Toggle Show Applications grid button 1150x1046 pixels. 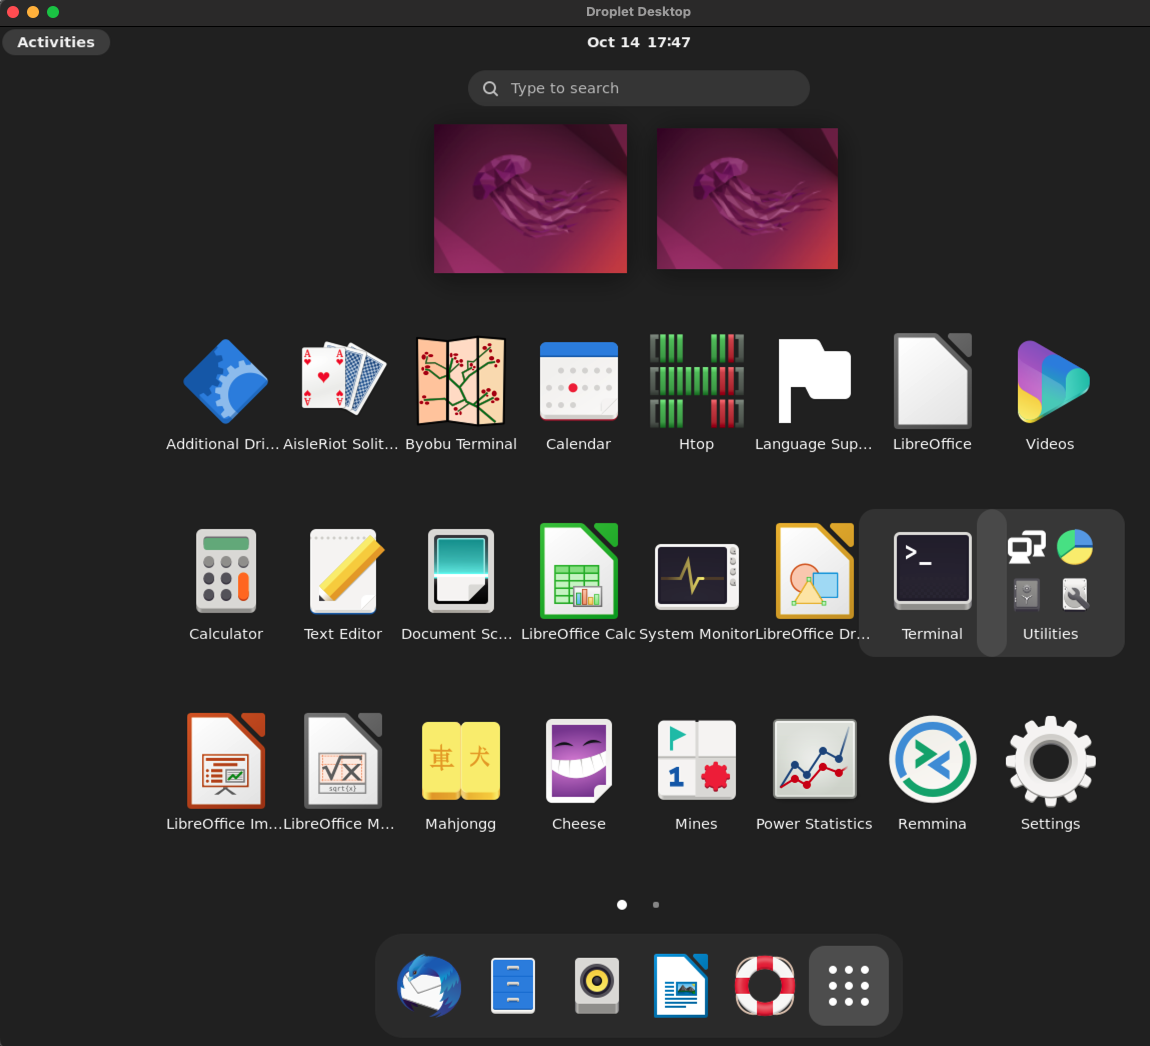point(848,986)
